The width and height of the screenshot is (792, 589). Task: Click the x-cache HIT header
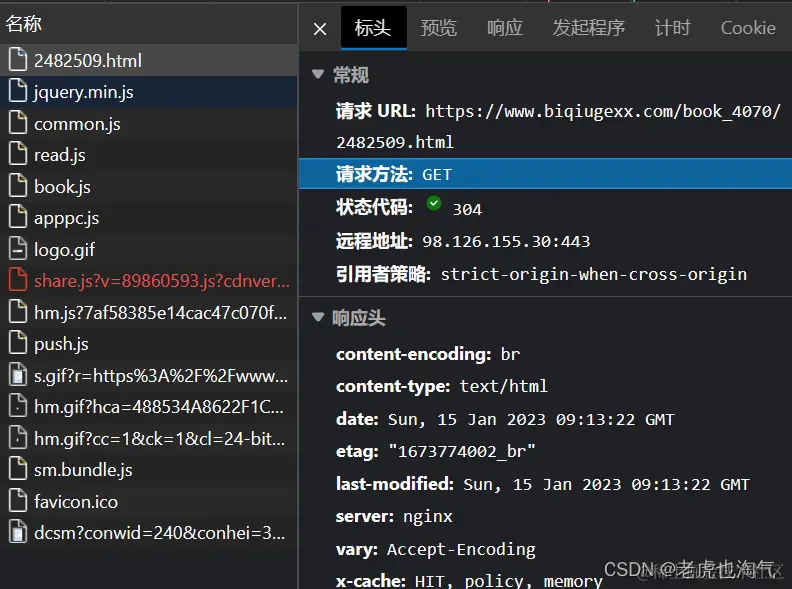(x=469, y=581)
